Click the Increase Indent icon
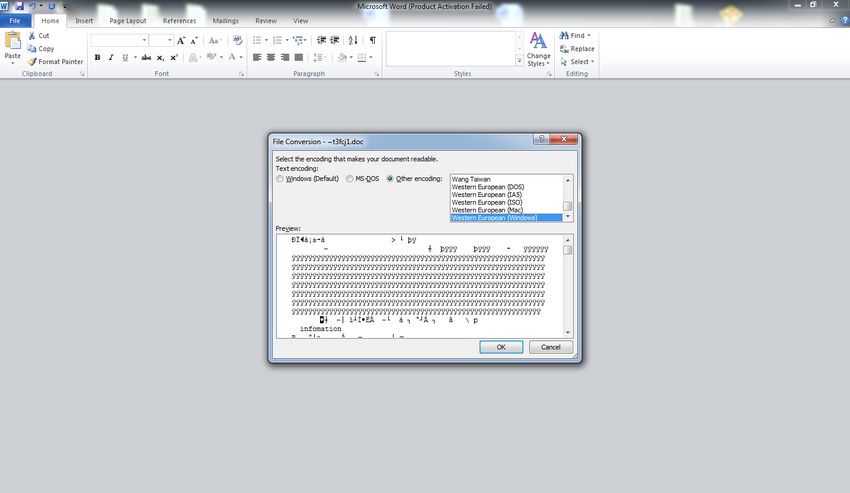The image size is (850, 493). point(335,40)
